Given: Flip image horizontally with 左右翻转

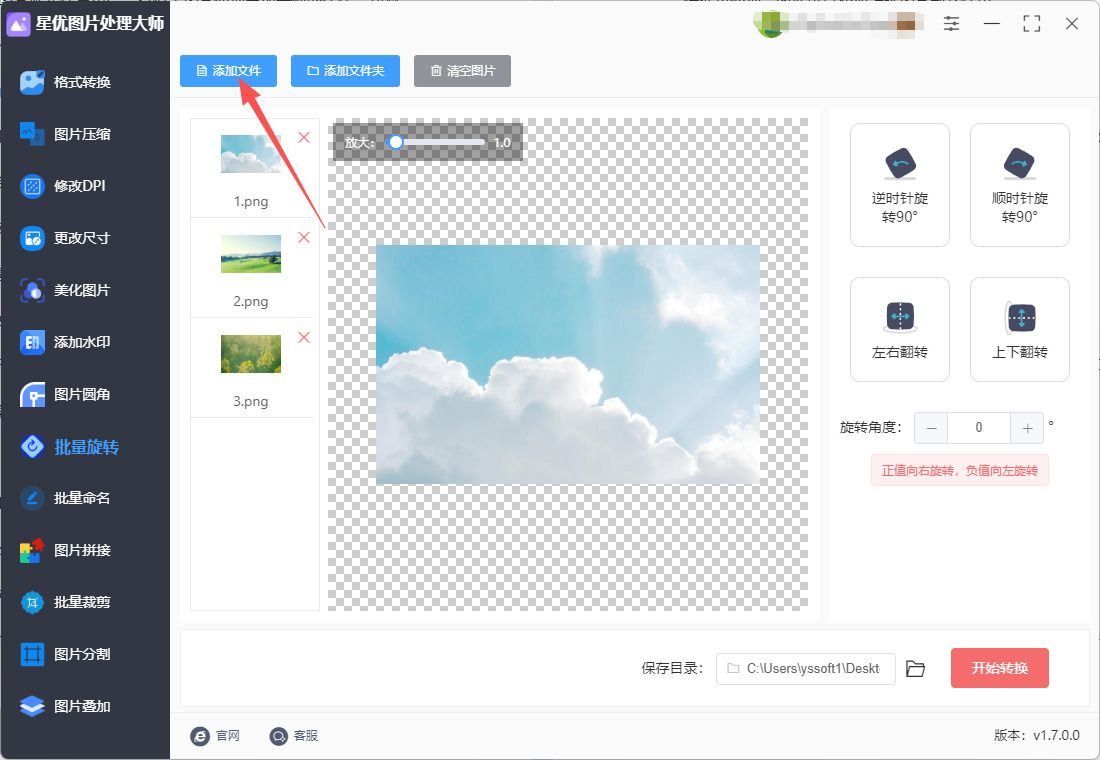Looking at the screenshot, I should [899, 330].
